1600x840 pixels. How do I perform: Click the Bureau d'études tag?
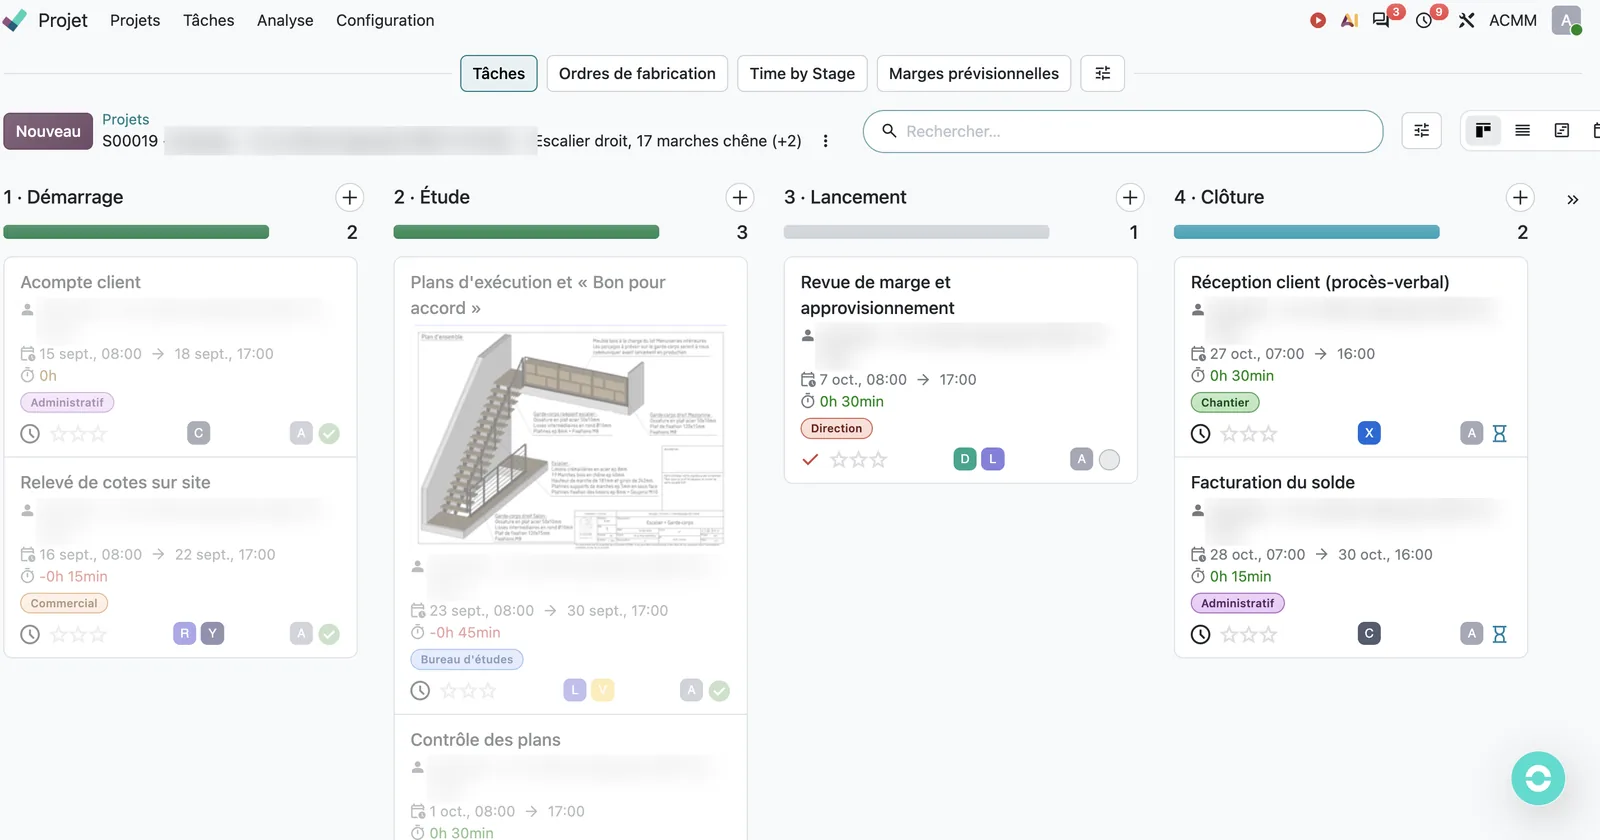(x=466, y=659)
